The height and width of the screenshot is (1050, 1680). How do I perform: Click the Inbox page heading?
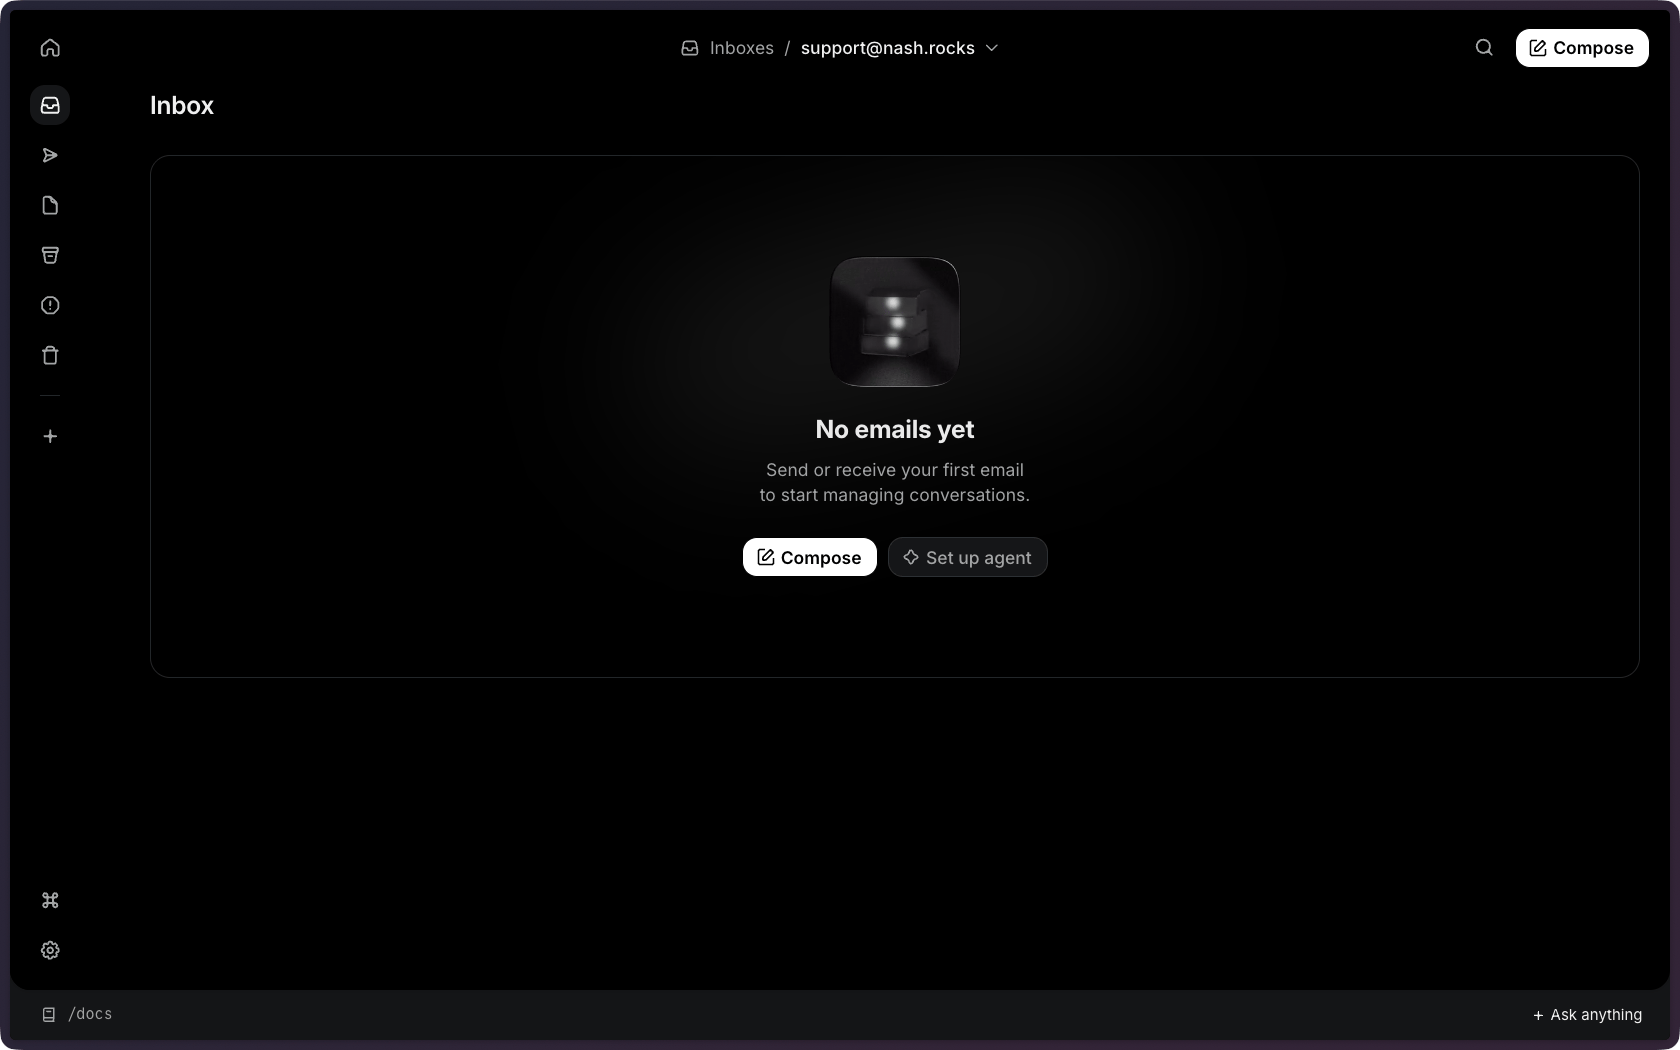182,105
